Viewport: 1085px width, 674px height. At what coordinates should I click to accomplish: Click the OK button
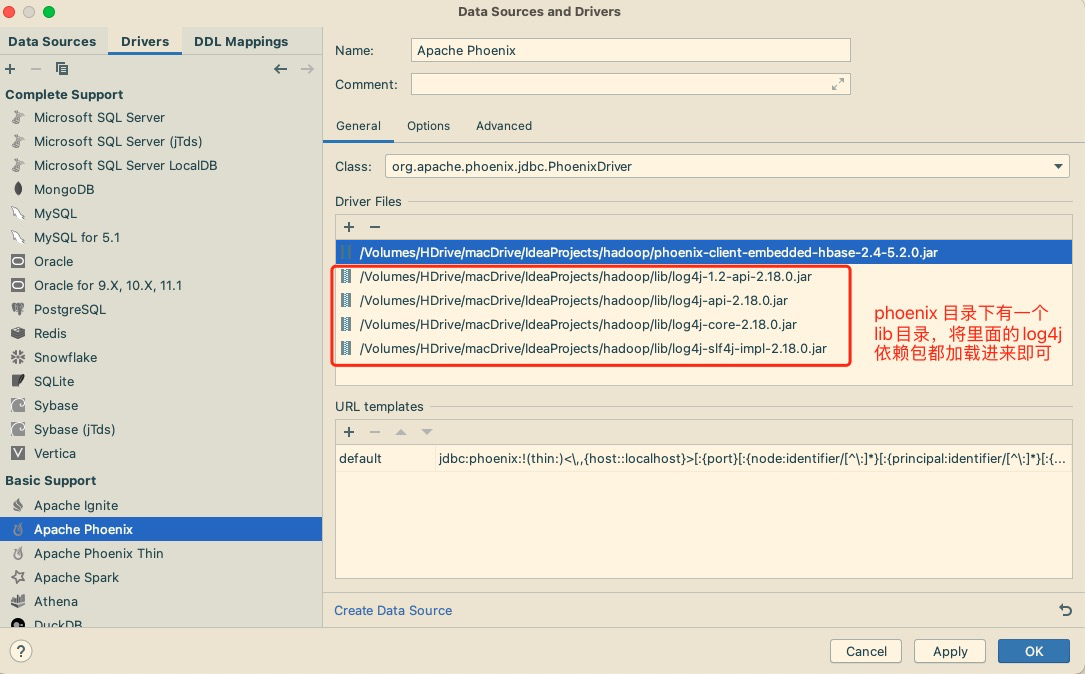coord(1034,651)
